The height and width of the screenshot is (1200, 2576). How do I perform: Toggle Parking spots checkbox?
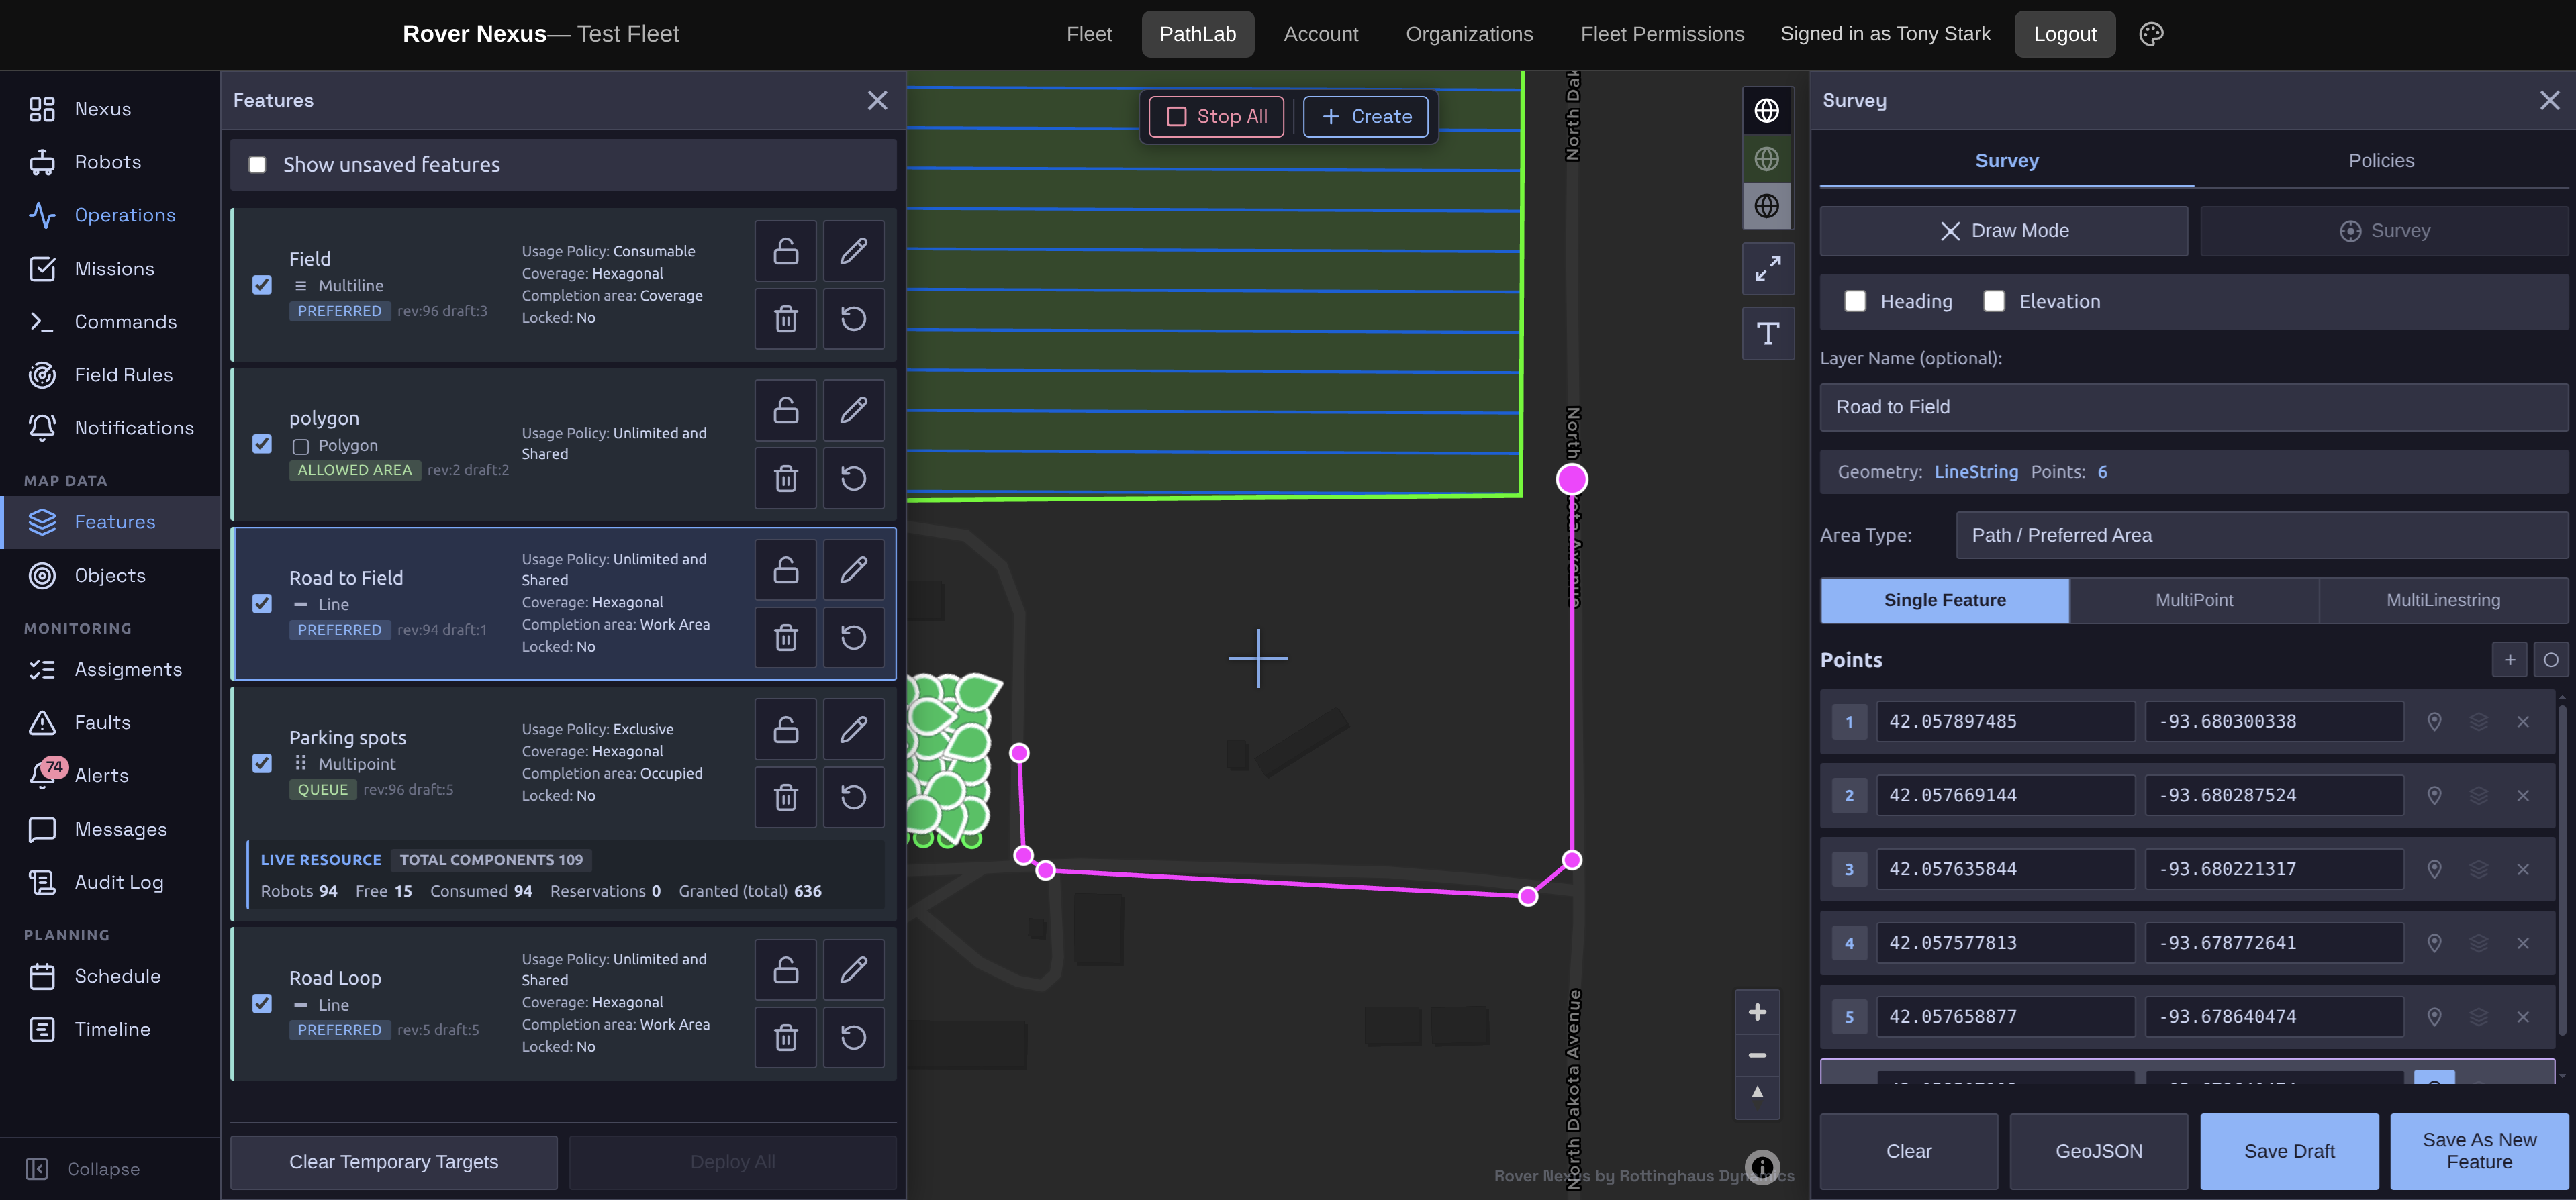(x=262, y=764)
